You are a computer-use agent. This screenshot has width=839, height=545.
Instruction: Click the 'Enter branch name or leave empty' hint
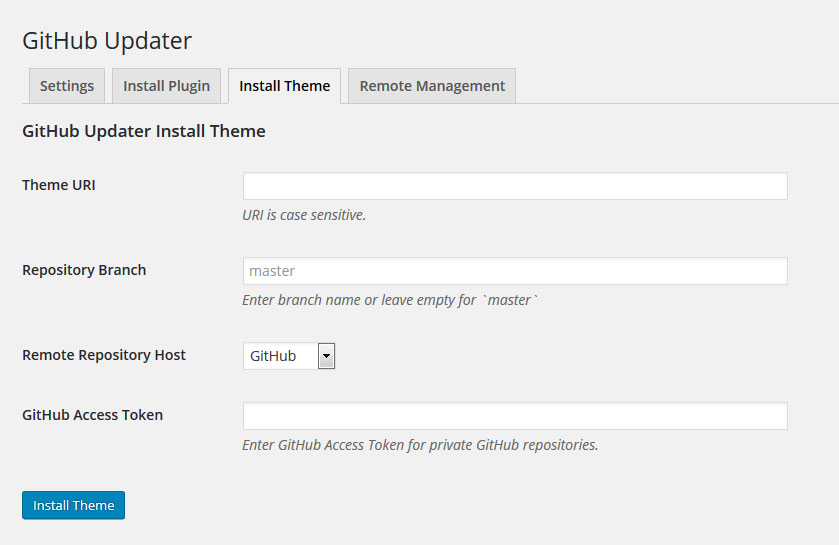click(390, 300)
